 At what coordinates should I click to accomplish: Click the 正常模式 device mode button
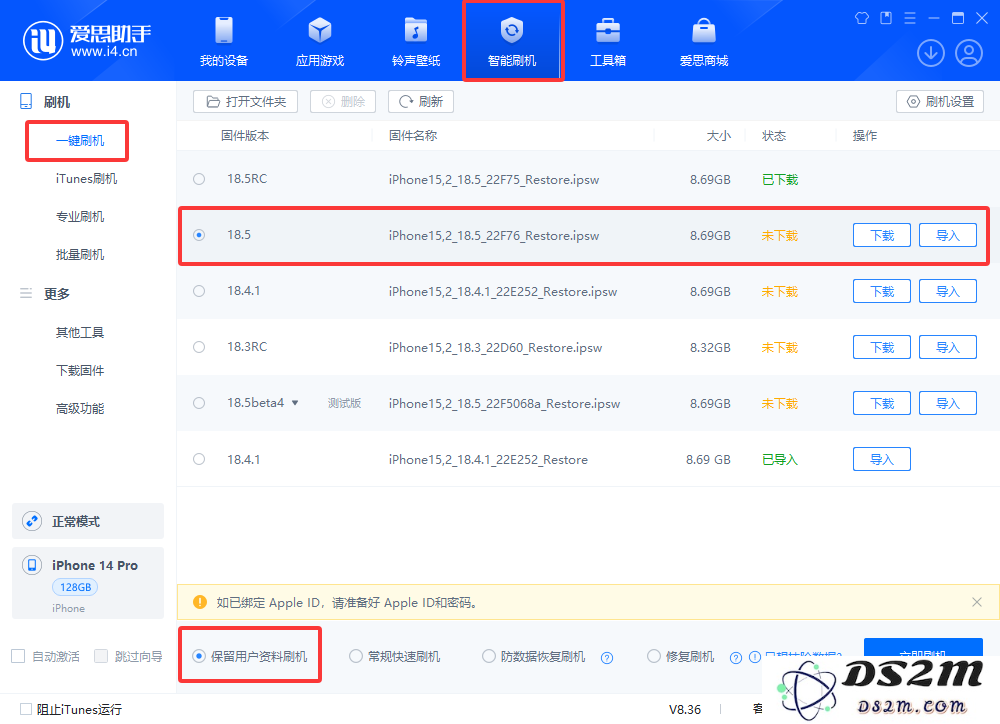click(88, 521)
